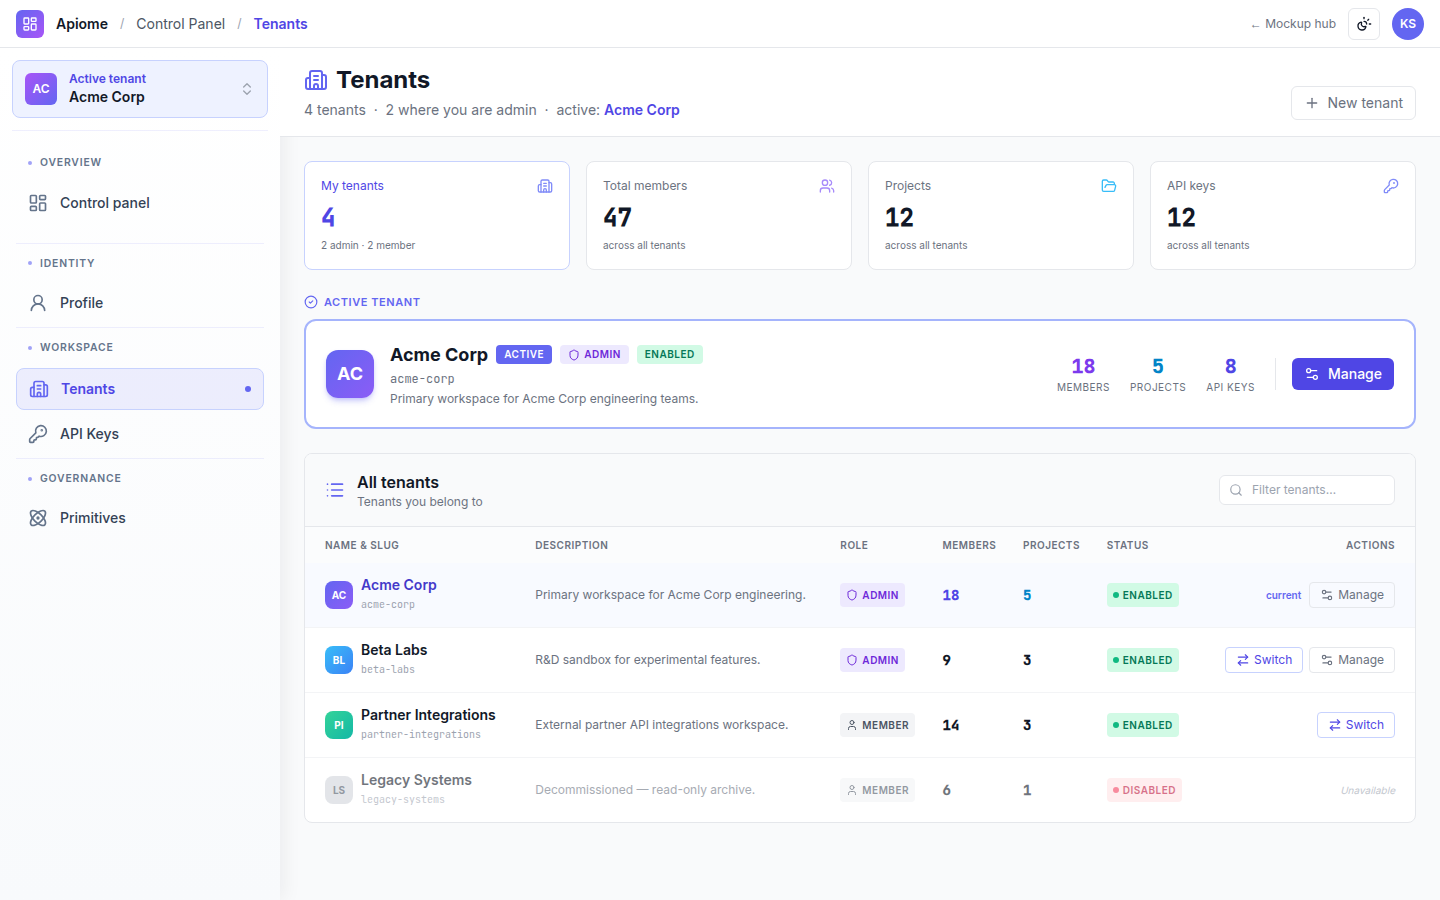Click the Partner Integrations tenant name

pyautogui.click(x=428, y=715)
